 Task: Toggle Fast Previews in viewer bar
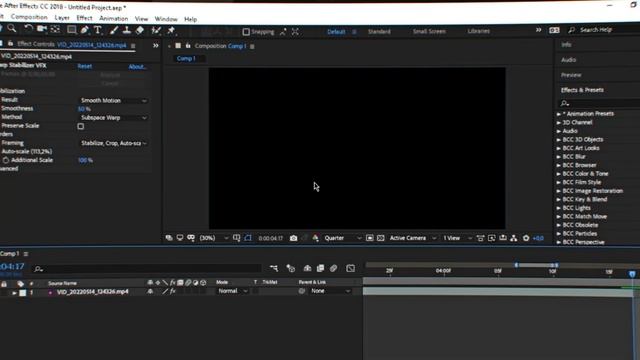[x=492, y=238]
